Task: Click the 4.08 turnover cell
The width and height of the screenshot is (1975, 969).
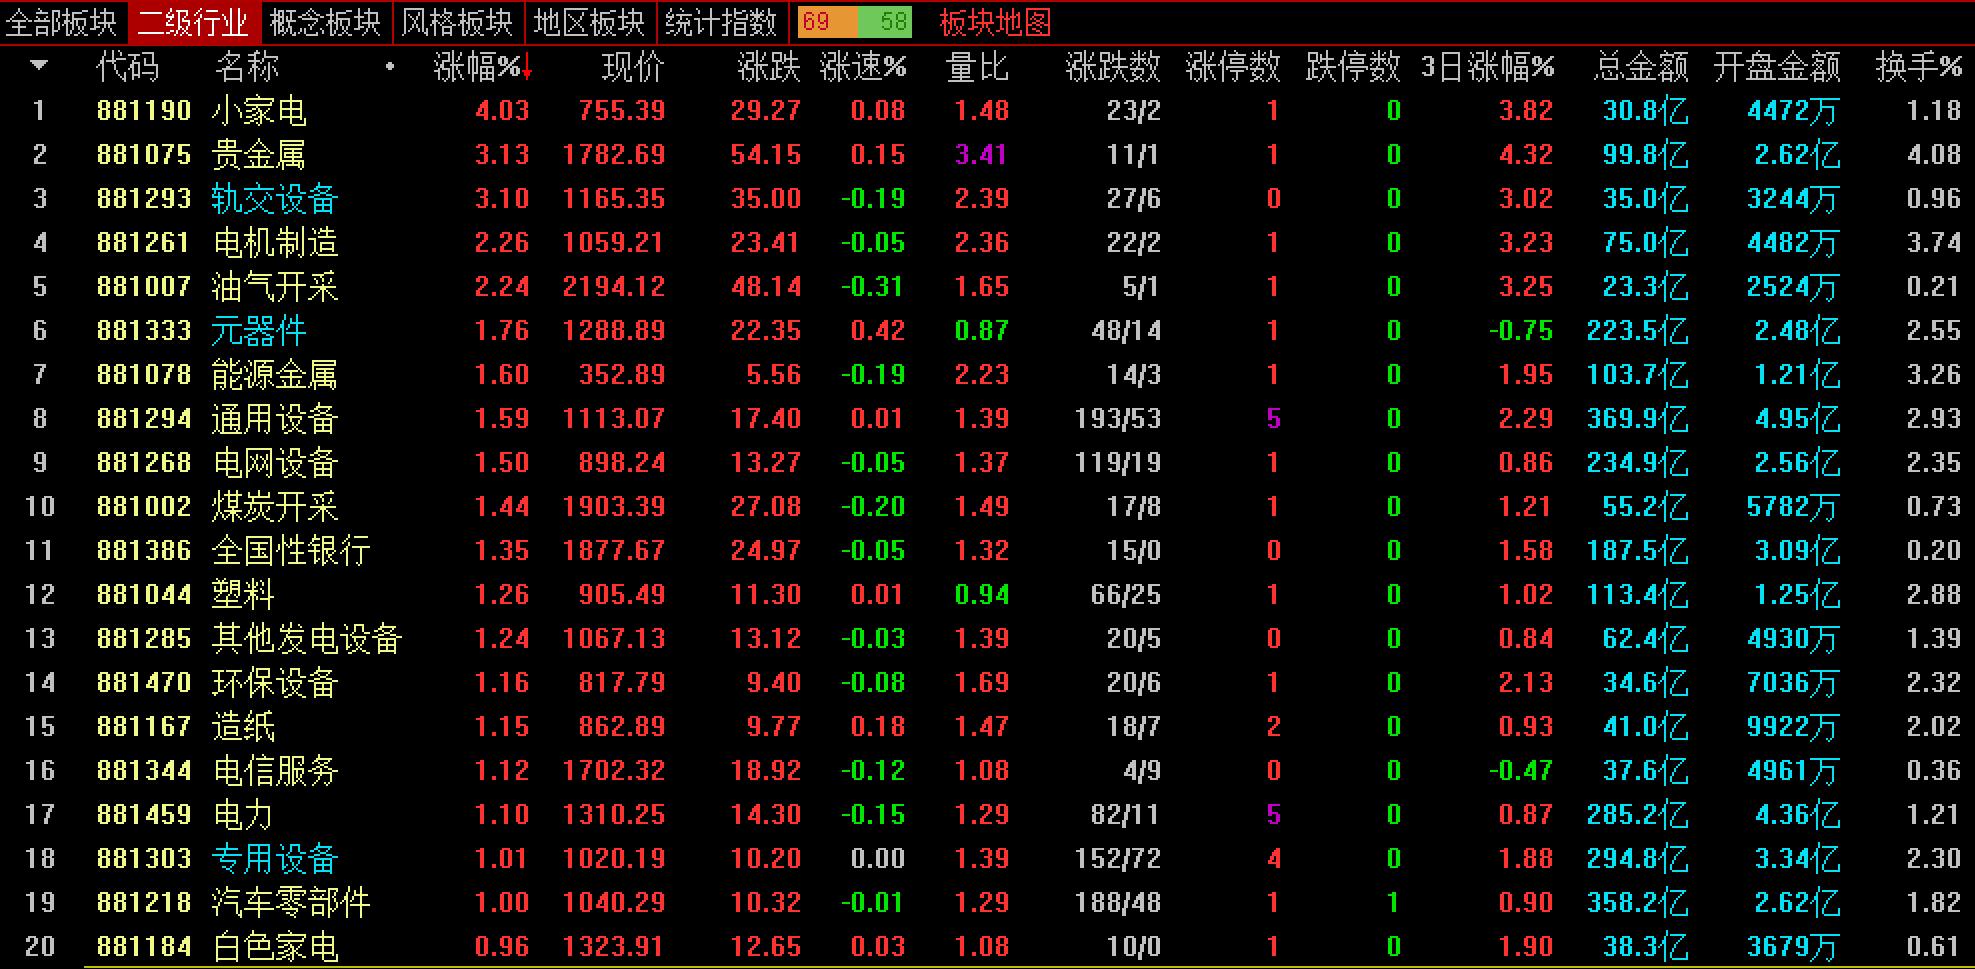Action: (x=1934, y=154)
